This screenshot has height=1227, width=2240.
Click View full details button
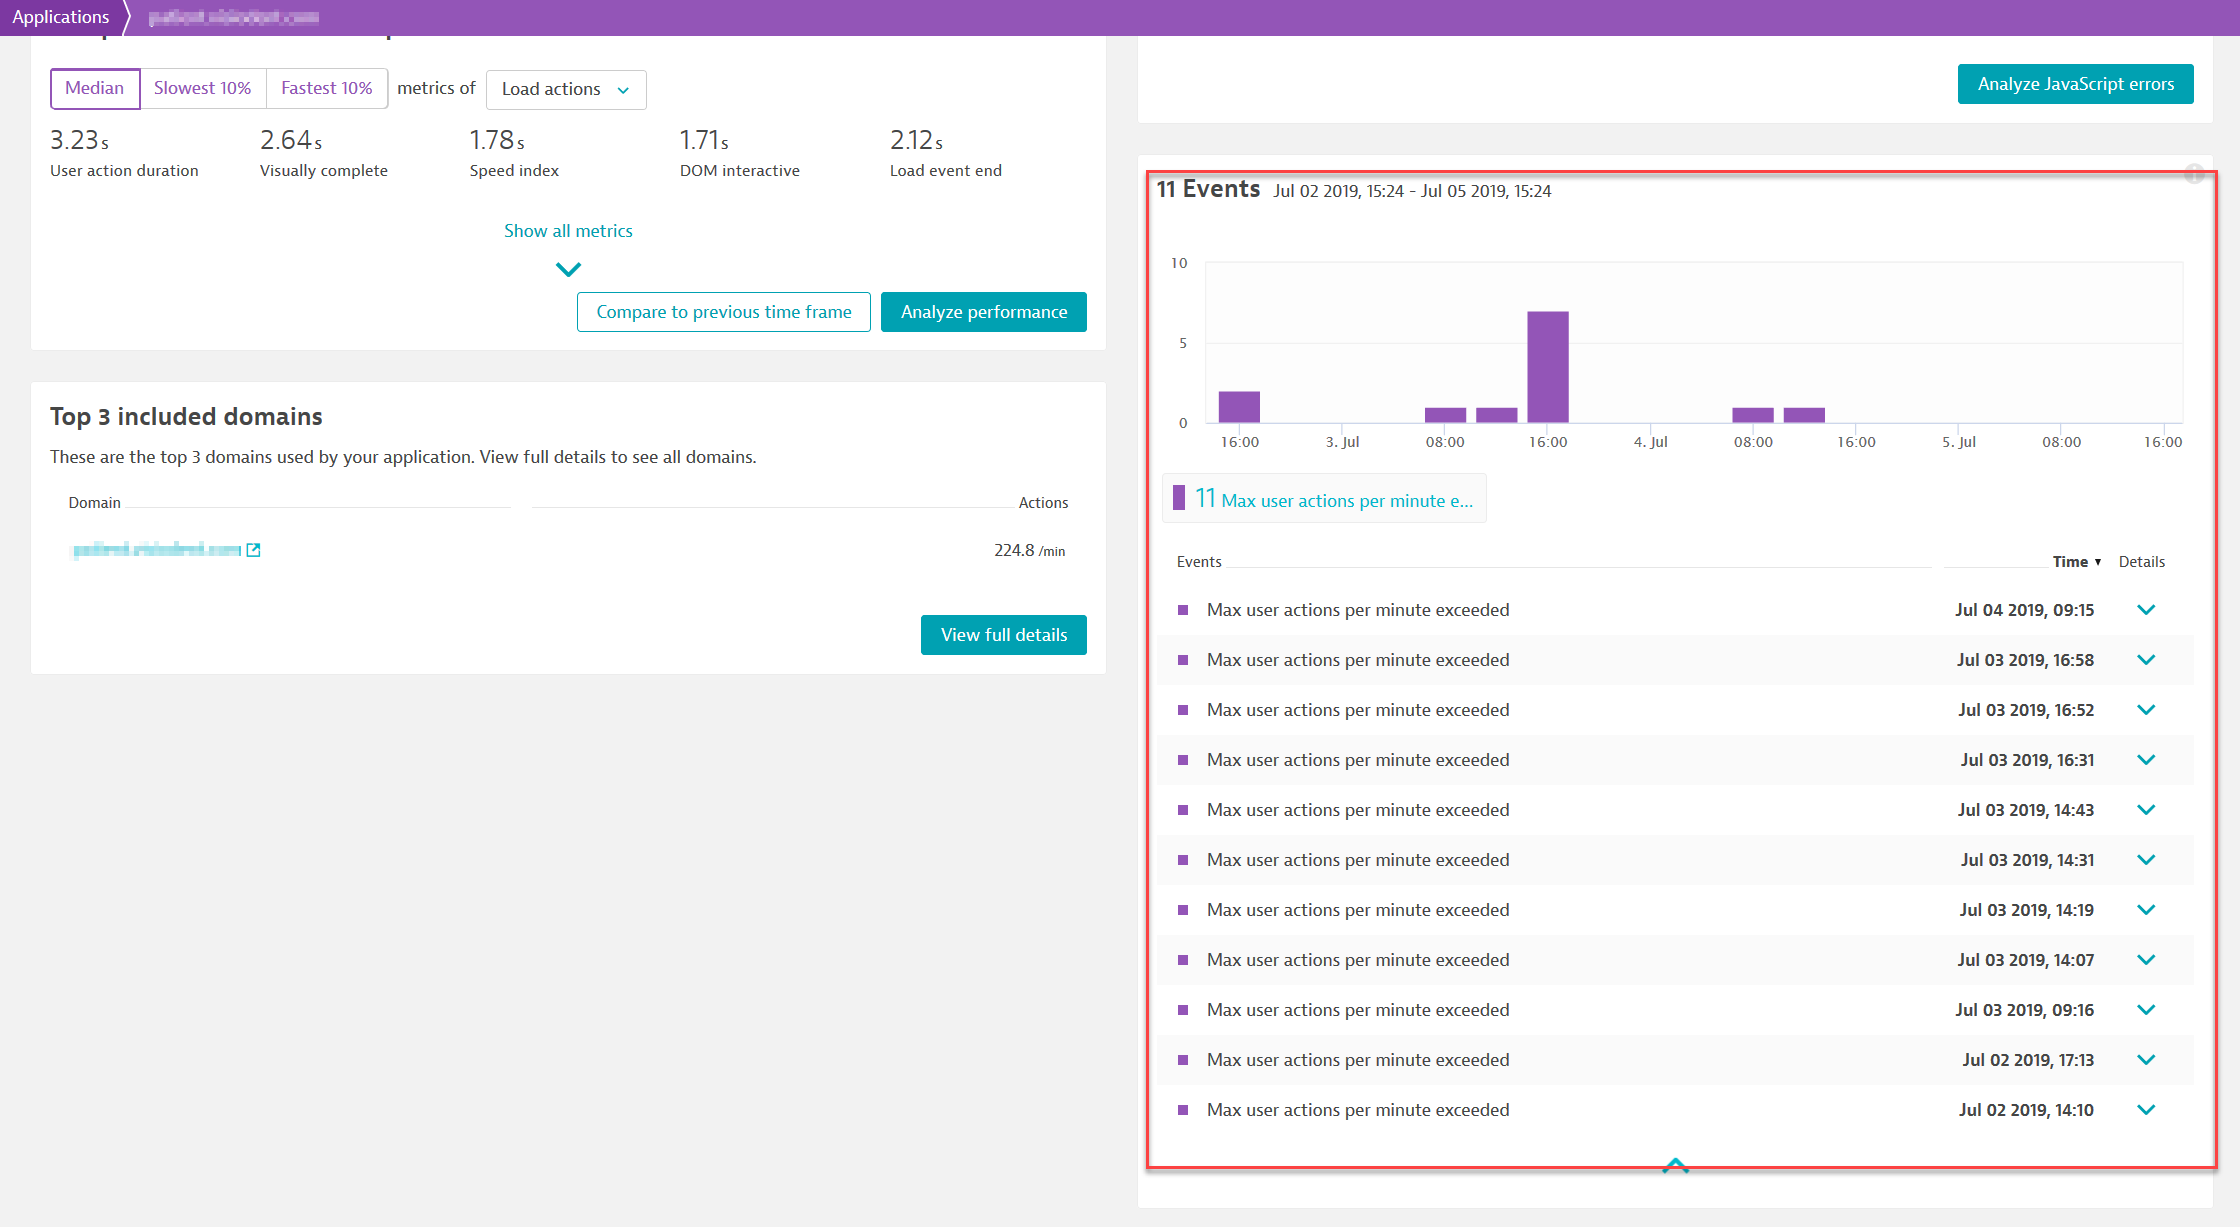pos(1004,635)
